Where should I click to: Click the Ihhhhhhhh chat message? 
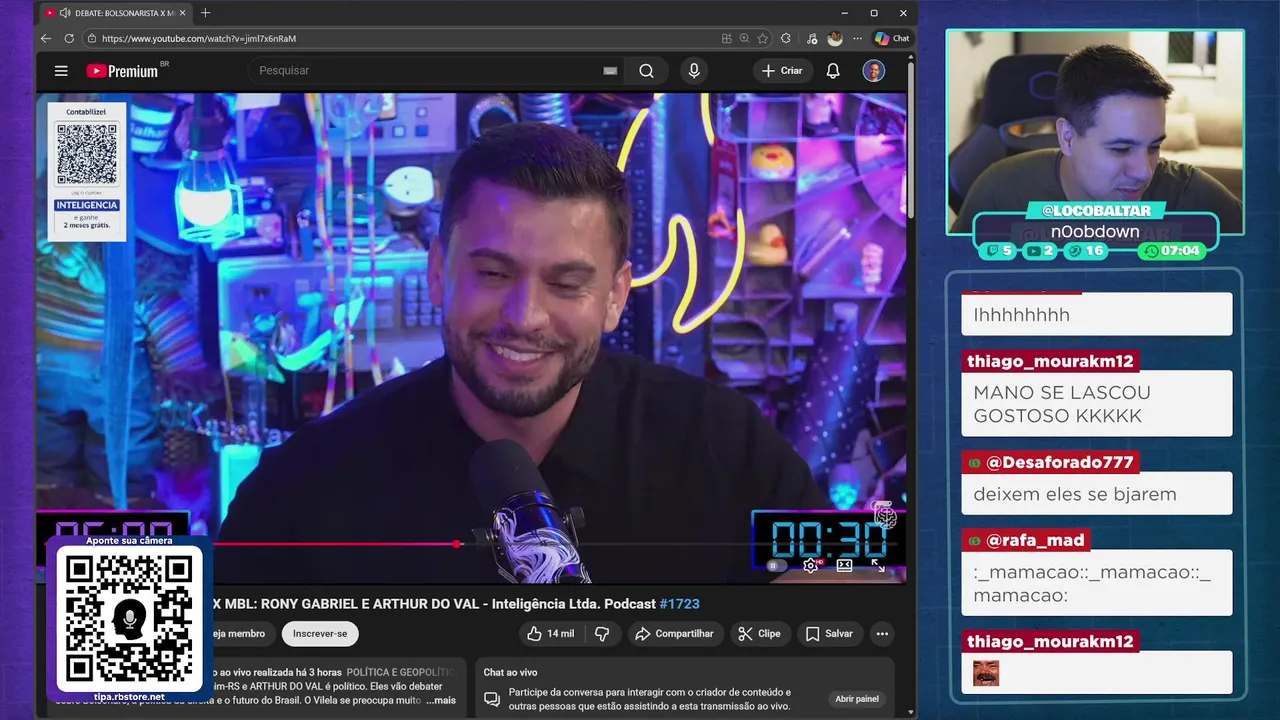[1097, 314]
